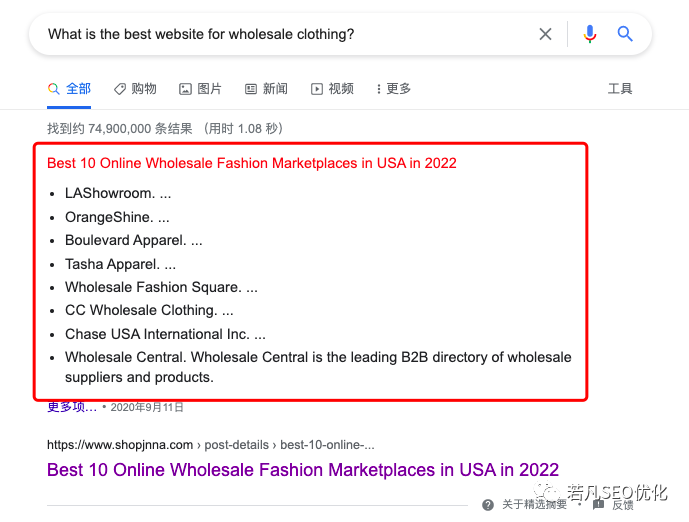Select the Wholesale Fashion Square list item
689x522 pixels.
[x=161, y=287]
